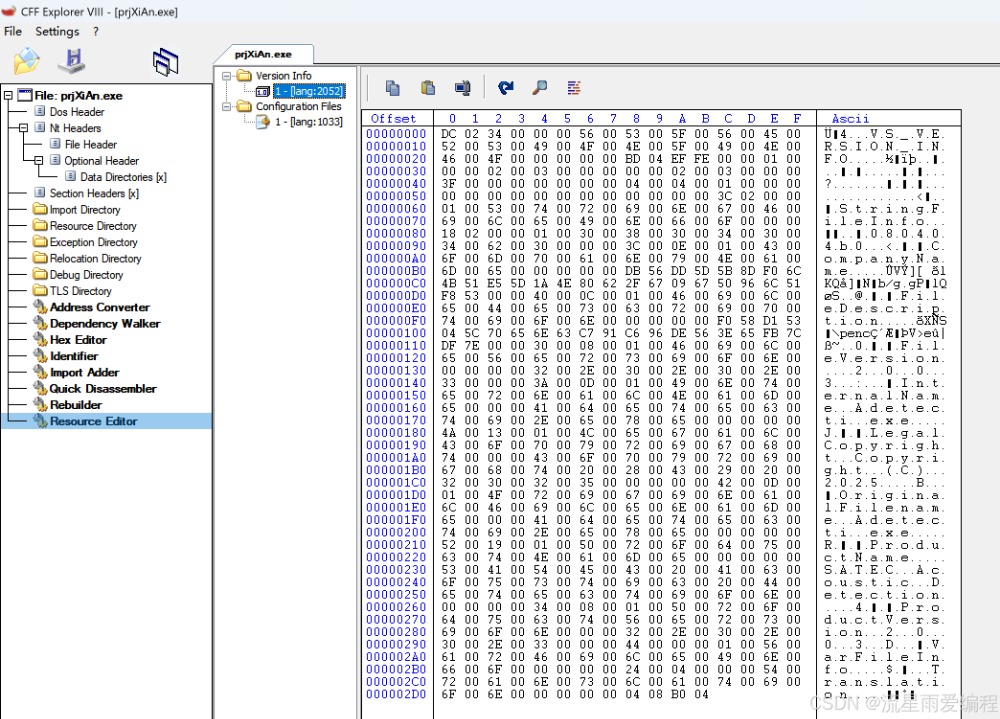The height and width of the screenshot is (719, 1000).
Task: Click the save file disk icon
Action: pos(70,62)
